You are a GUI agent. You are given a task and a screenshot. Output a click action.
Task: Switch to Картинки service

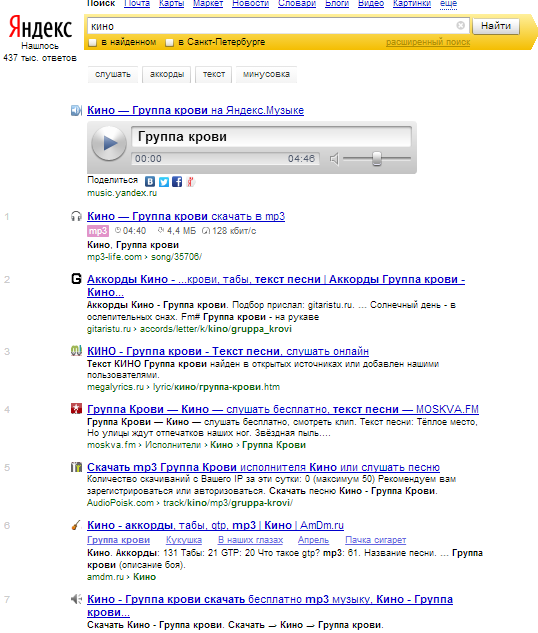coord(412,4)
